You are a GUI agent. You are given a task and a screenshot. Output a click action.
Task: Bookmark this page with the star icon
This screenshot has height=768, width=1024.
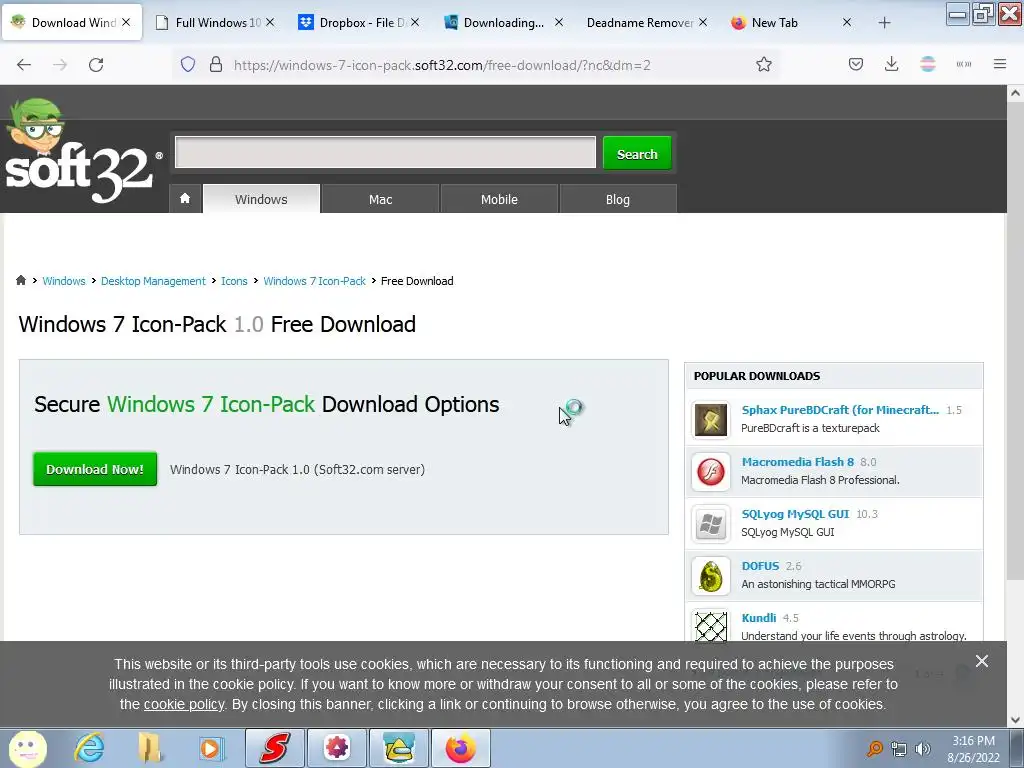pyautogui.click(x=763, y=65)
